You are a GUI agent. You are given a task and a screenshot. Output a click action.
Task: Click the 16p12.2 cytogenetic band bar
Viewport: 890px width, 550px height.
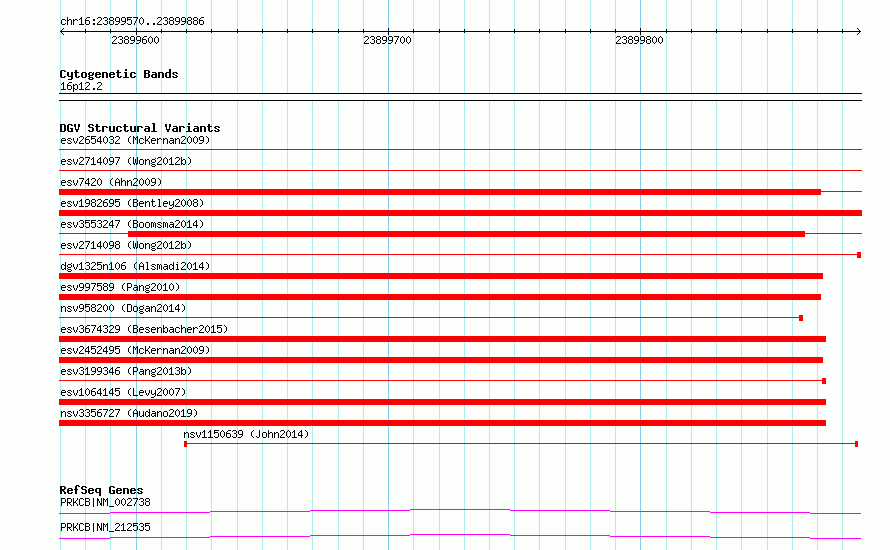460,97
